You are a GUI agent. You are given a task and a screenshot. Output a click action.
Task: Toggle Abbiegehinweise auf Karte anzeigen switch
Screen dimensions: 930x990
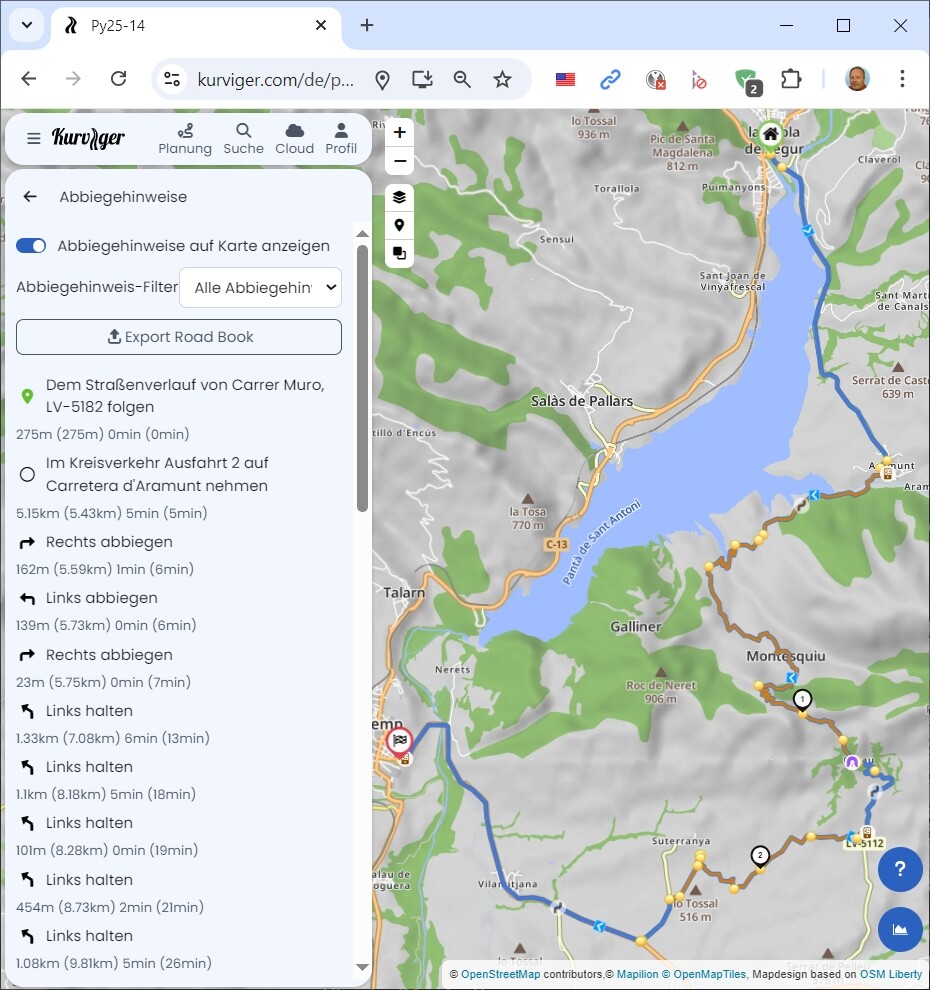[31, 246]
